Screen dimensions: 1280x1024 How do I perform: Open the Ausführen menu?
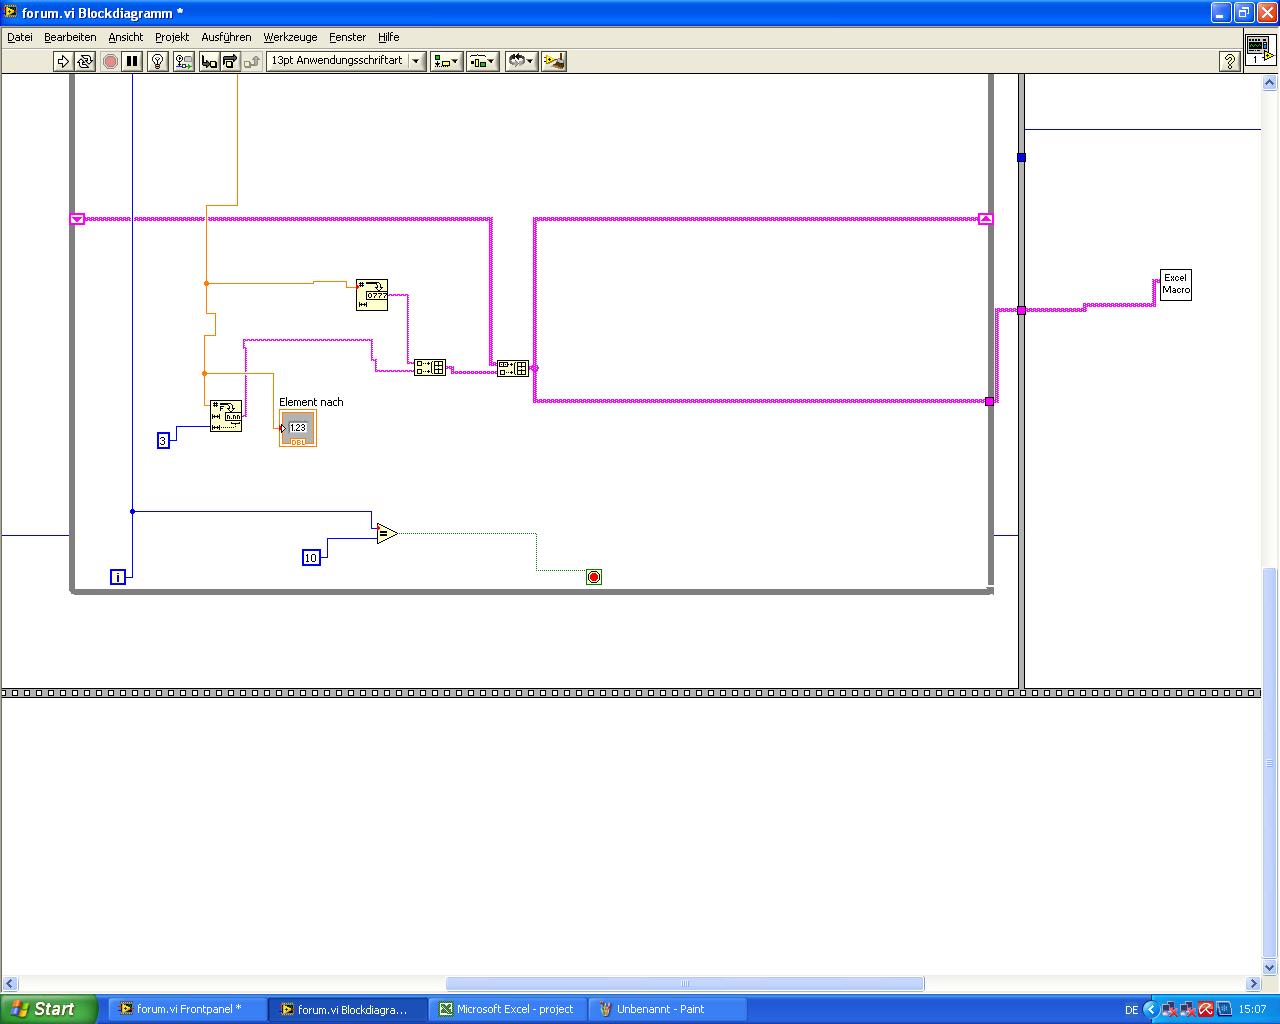pos(226,37)
